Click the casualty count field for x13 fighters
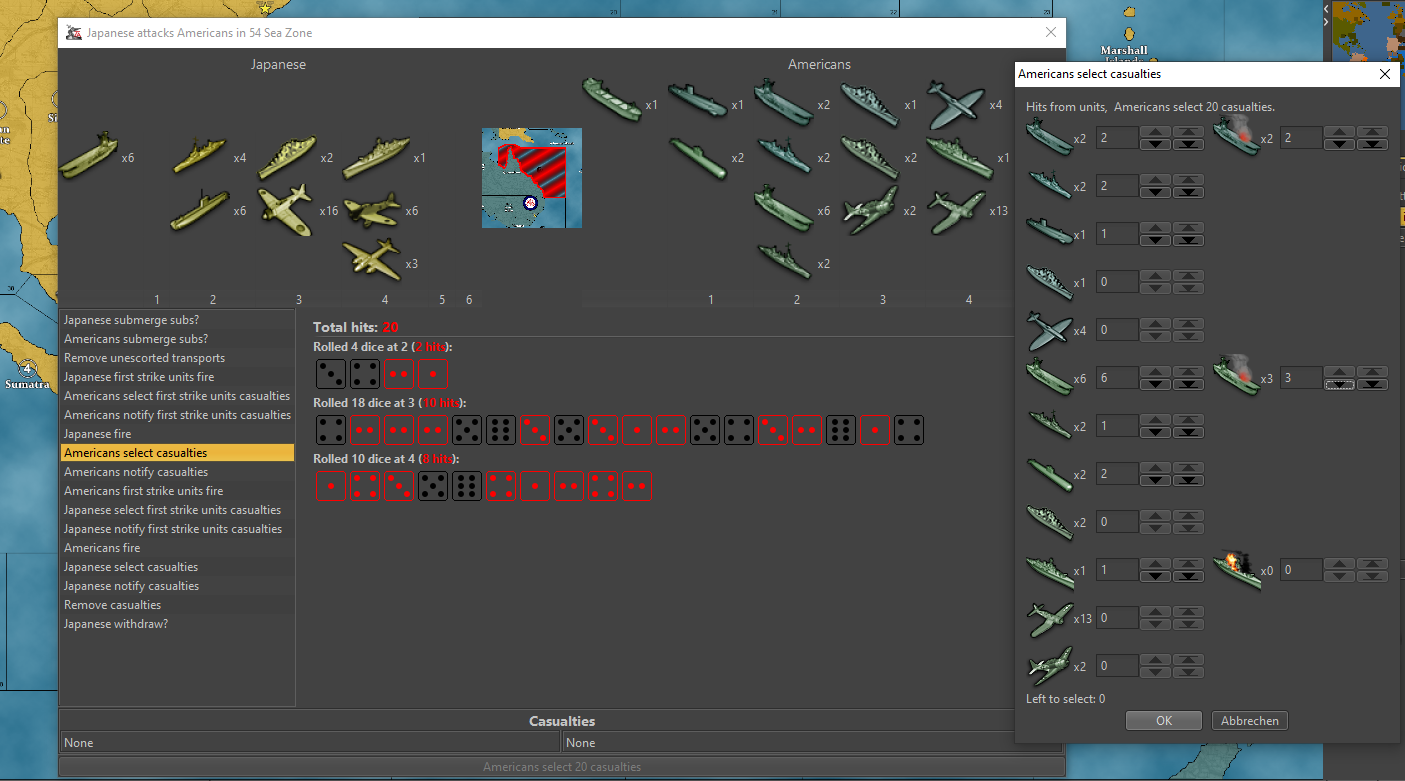Screen dimensions: 1405x781 pos(1117,618)
